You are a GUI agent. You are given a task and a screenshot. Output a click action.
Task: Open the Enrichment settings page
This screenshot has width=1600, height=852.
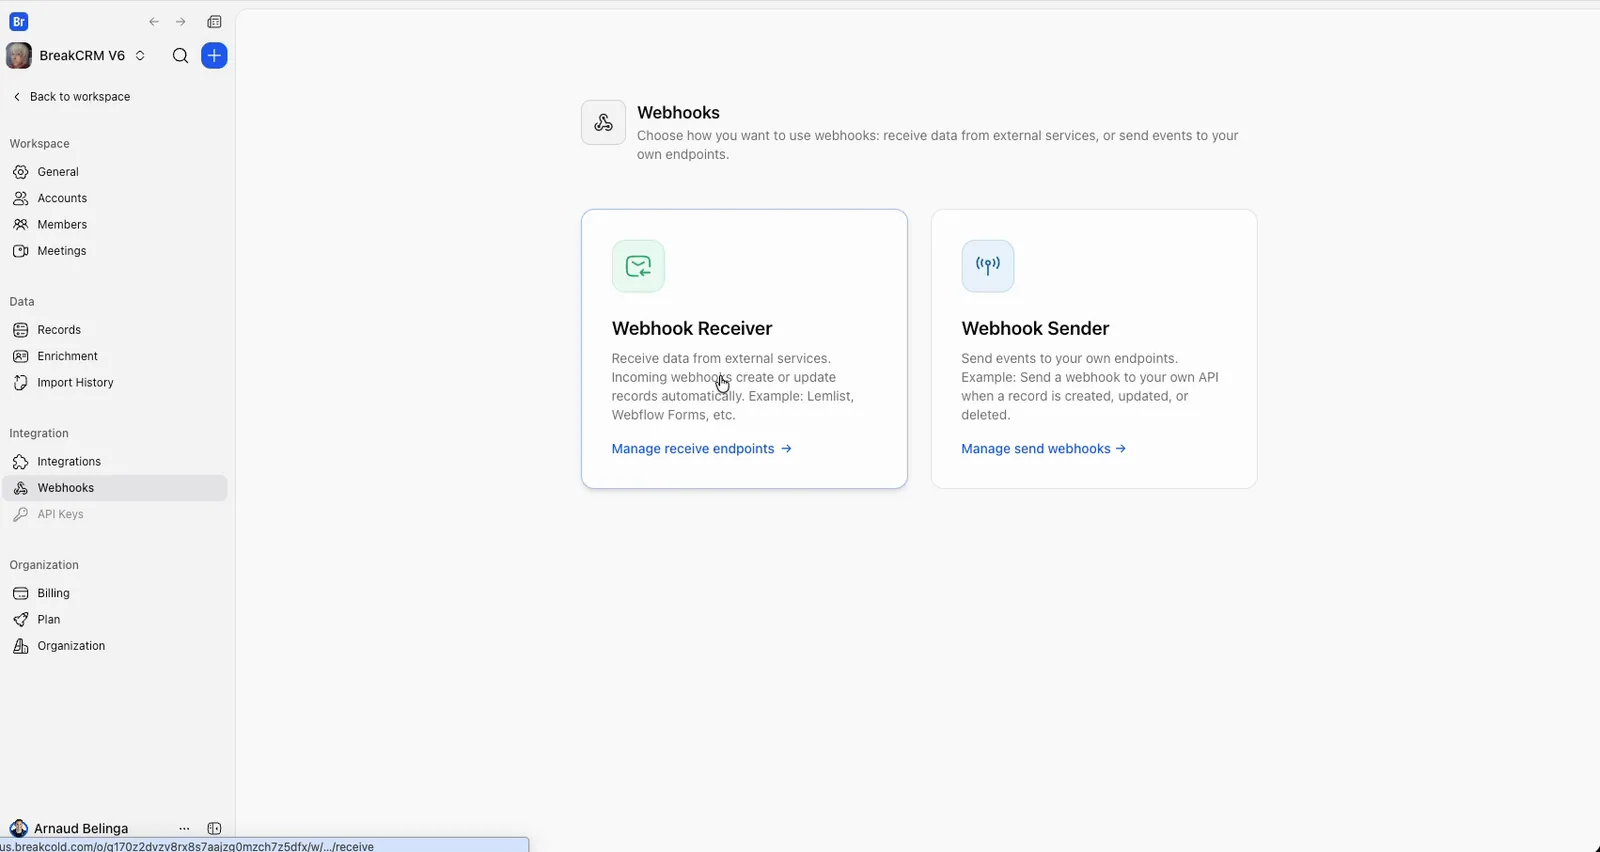115,356
